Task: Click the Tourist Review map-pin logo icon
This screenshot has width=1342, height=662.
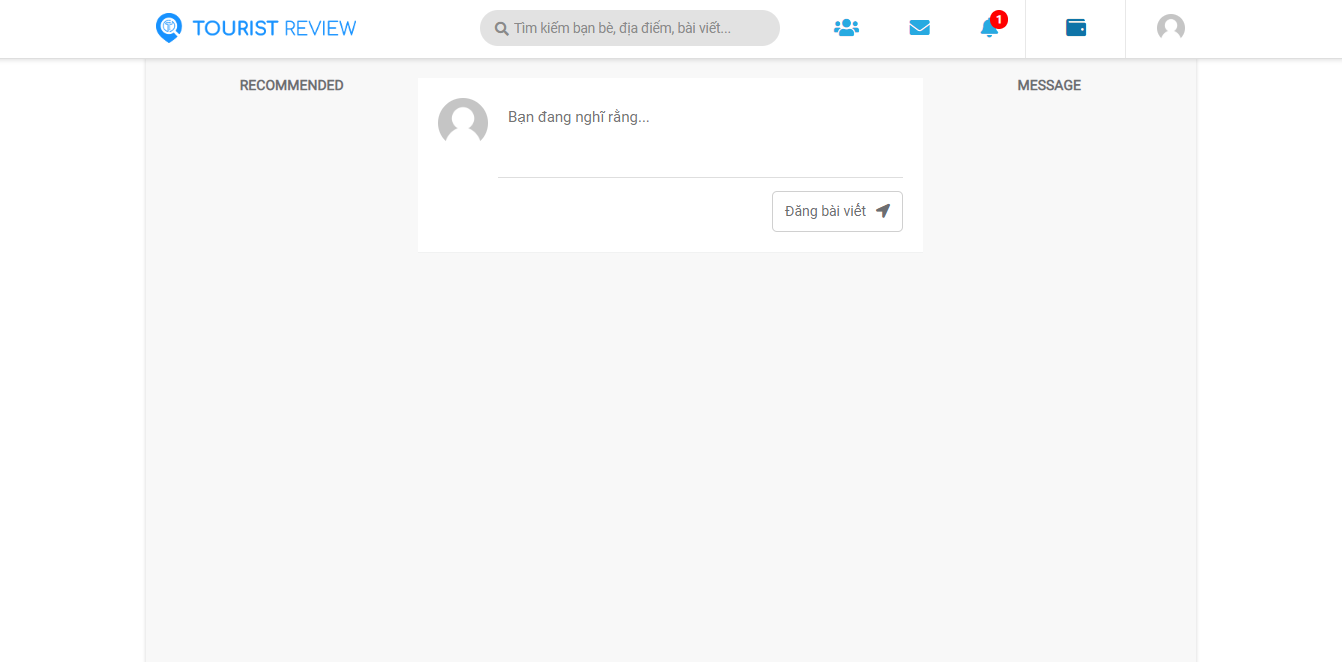Action: (x=169, y=28)
